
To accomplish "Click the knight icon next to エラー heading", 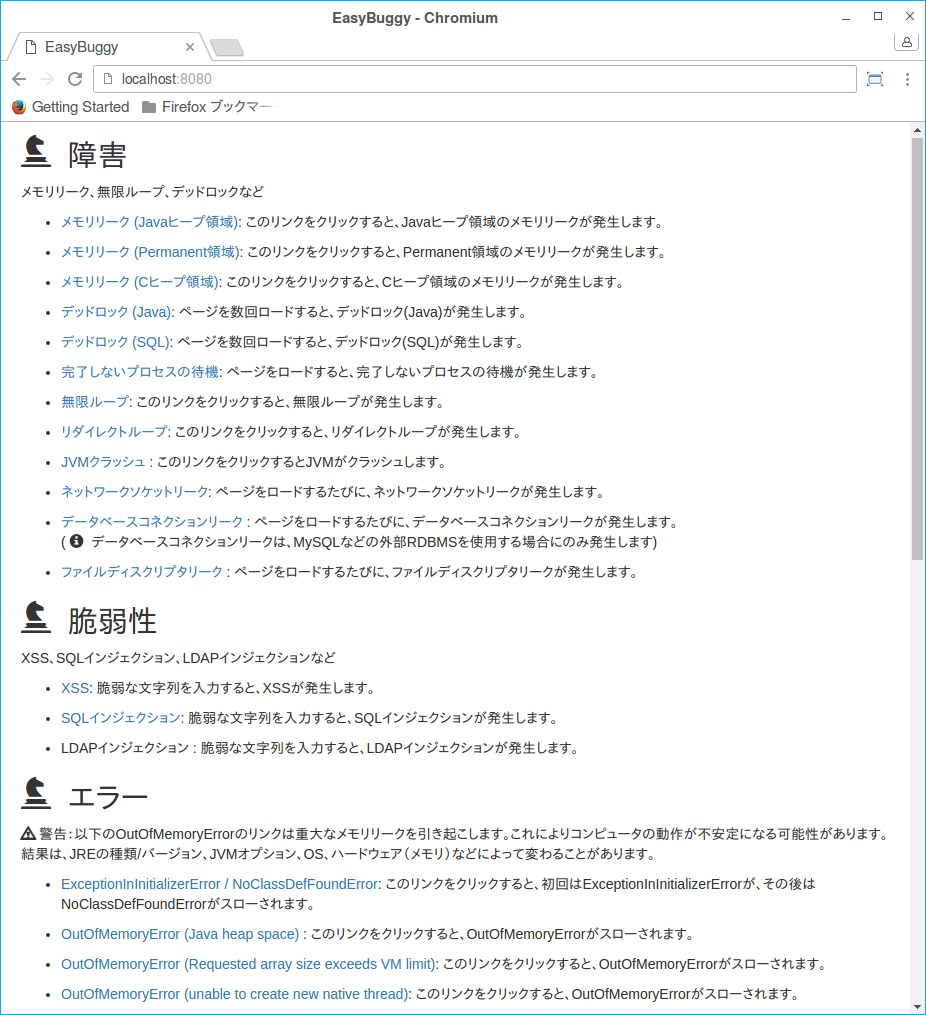I will point(36,793).
